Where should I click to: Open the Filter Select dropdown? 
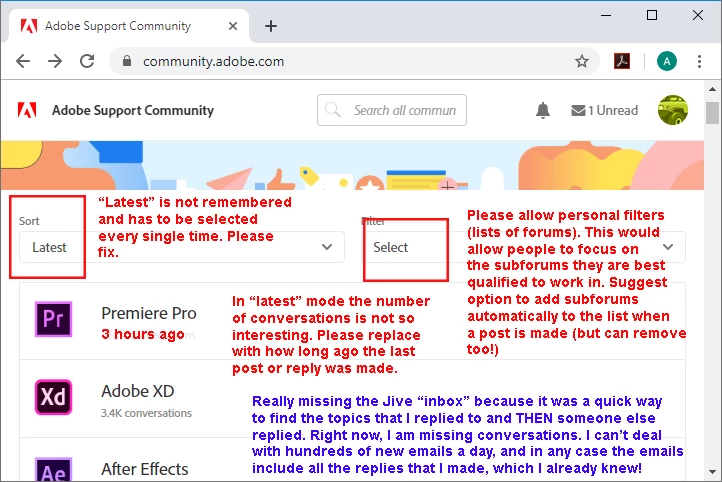524,247
